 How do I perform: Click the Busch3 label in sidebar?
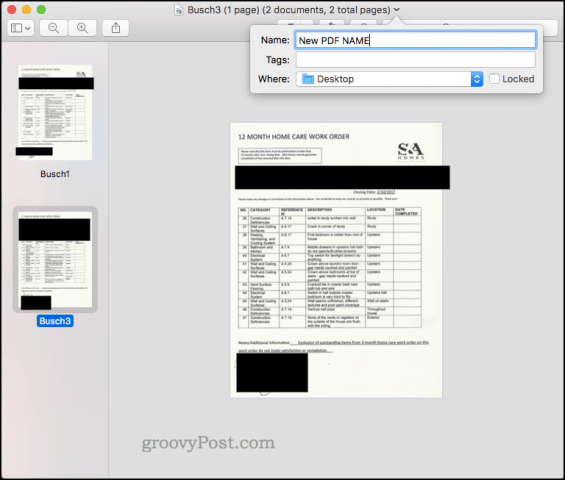(x=55, y=321)
